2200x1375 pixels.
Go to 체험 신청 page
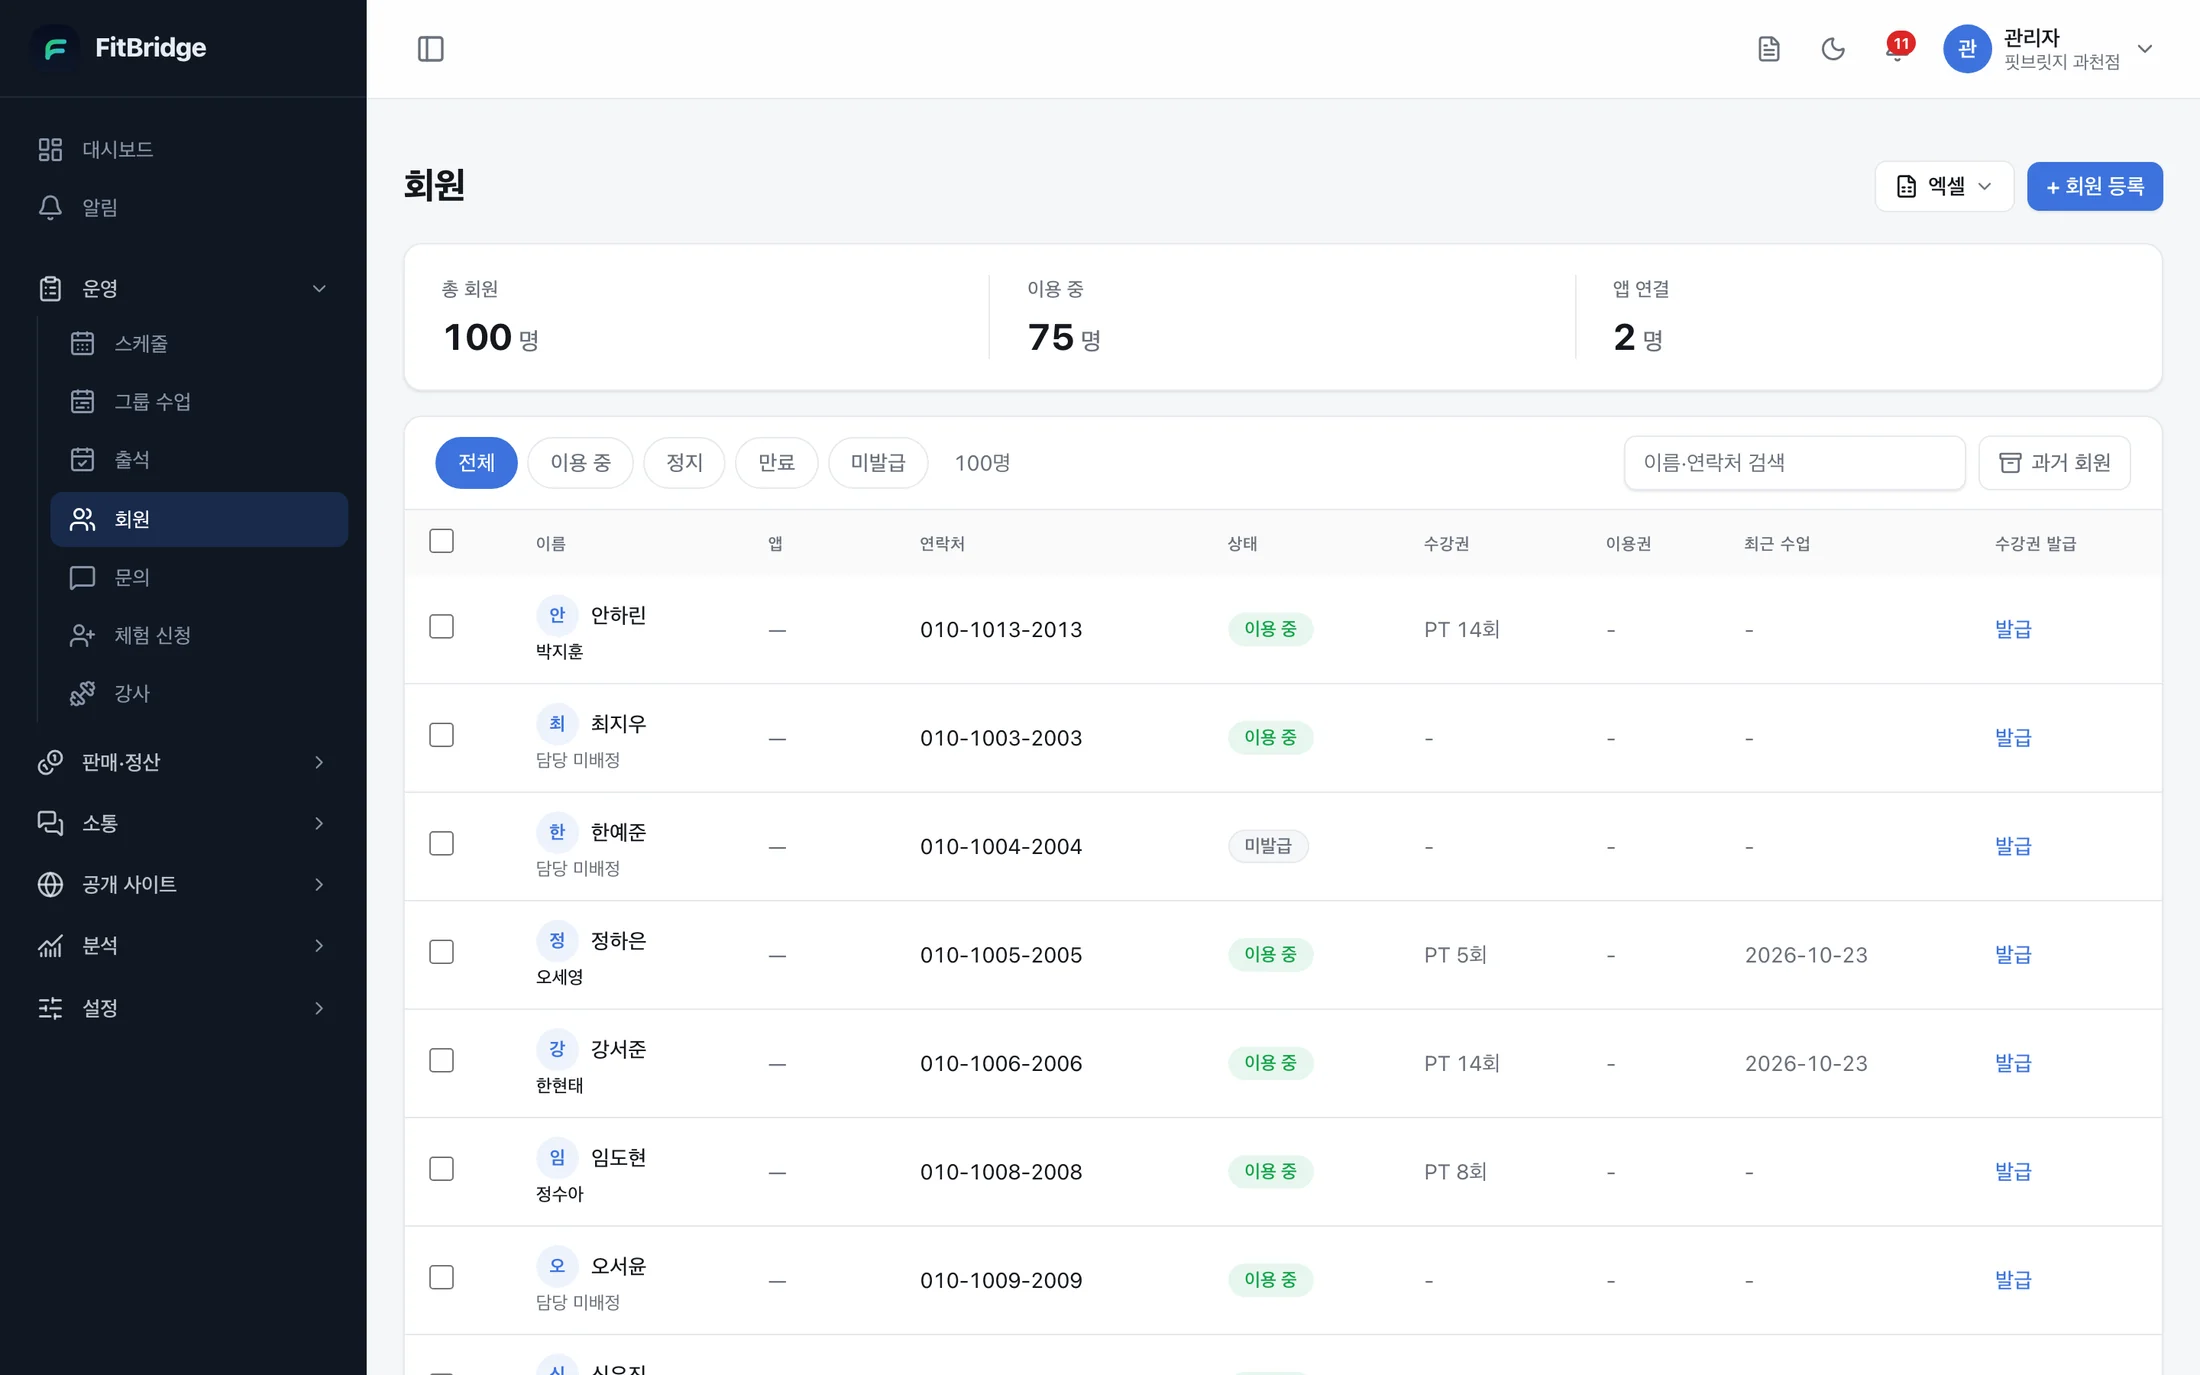[199, 635]
